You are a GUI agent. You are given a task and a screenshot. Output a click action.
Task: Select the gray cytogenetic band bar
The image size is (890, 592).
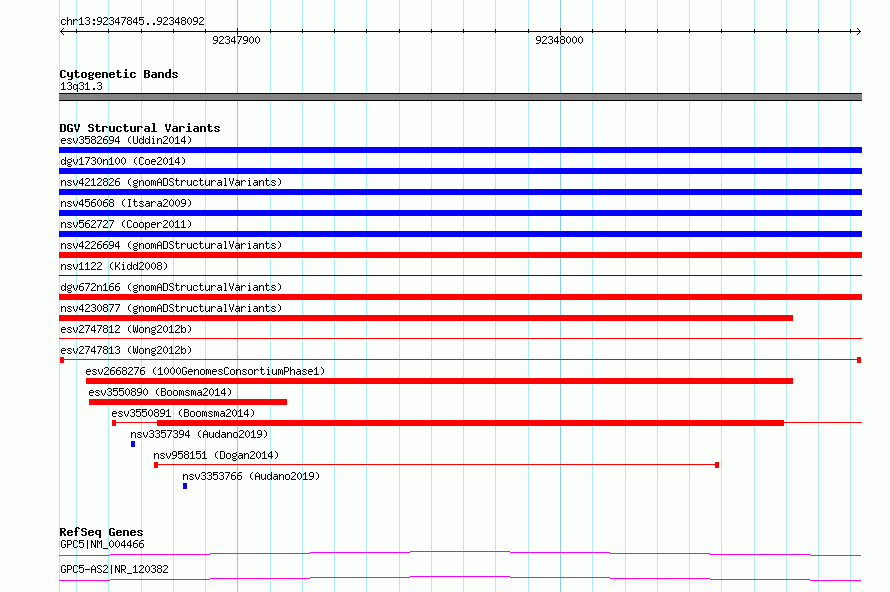click(x=460, y=97)
